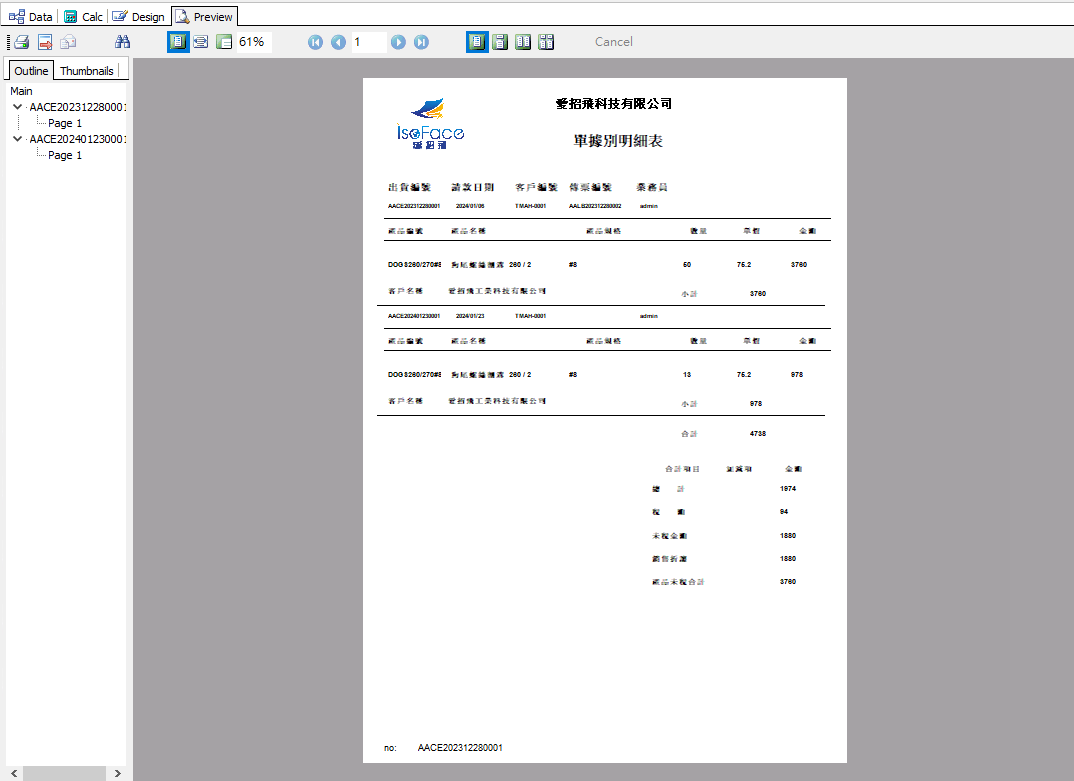Click the Cancel button
The height and width of the screenshot is (781, 1074).
[614, 42]
